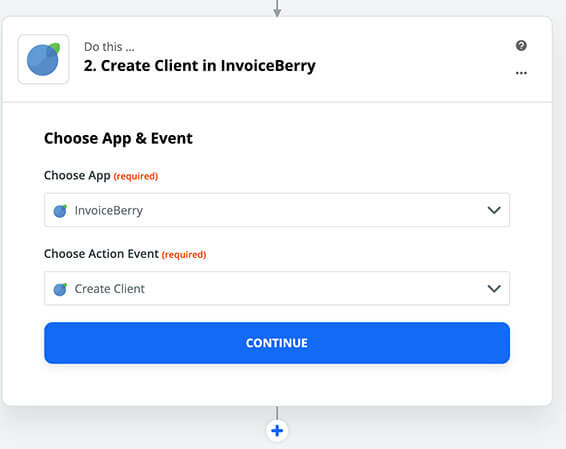Expand the Choose App dropdown chevron
The height and width of the screenshot is (449, 566).
(x=494, y=210)
